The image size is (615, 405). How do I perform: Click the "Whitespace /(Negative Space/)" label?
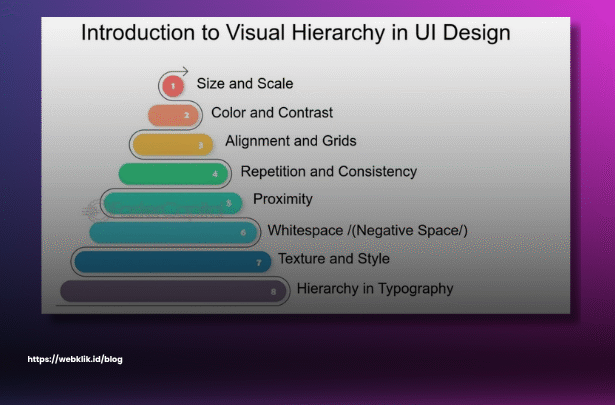pyautogui.click(x=368, y=231)
